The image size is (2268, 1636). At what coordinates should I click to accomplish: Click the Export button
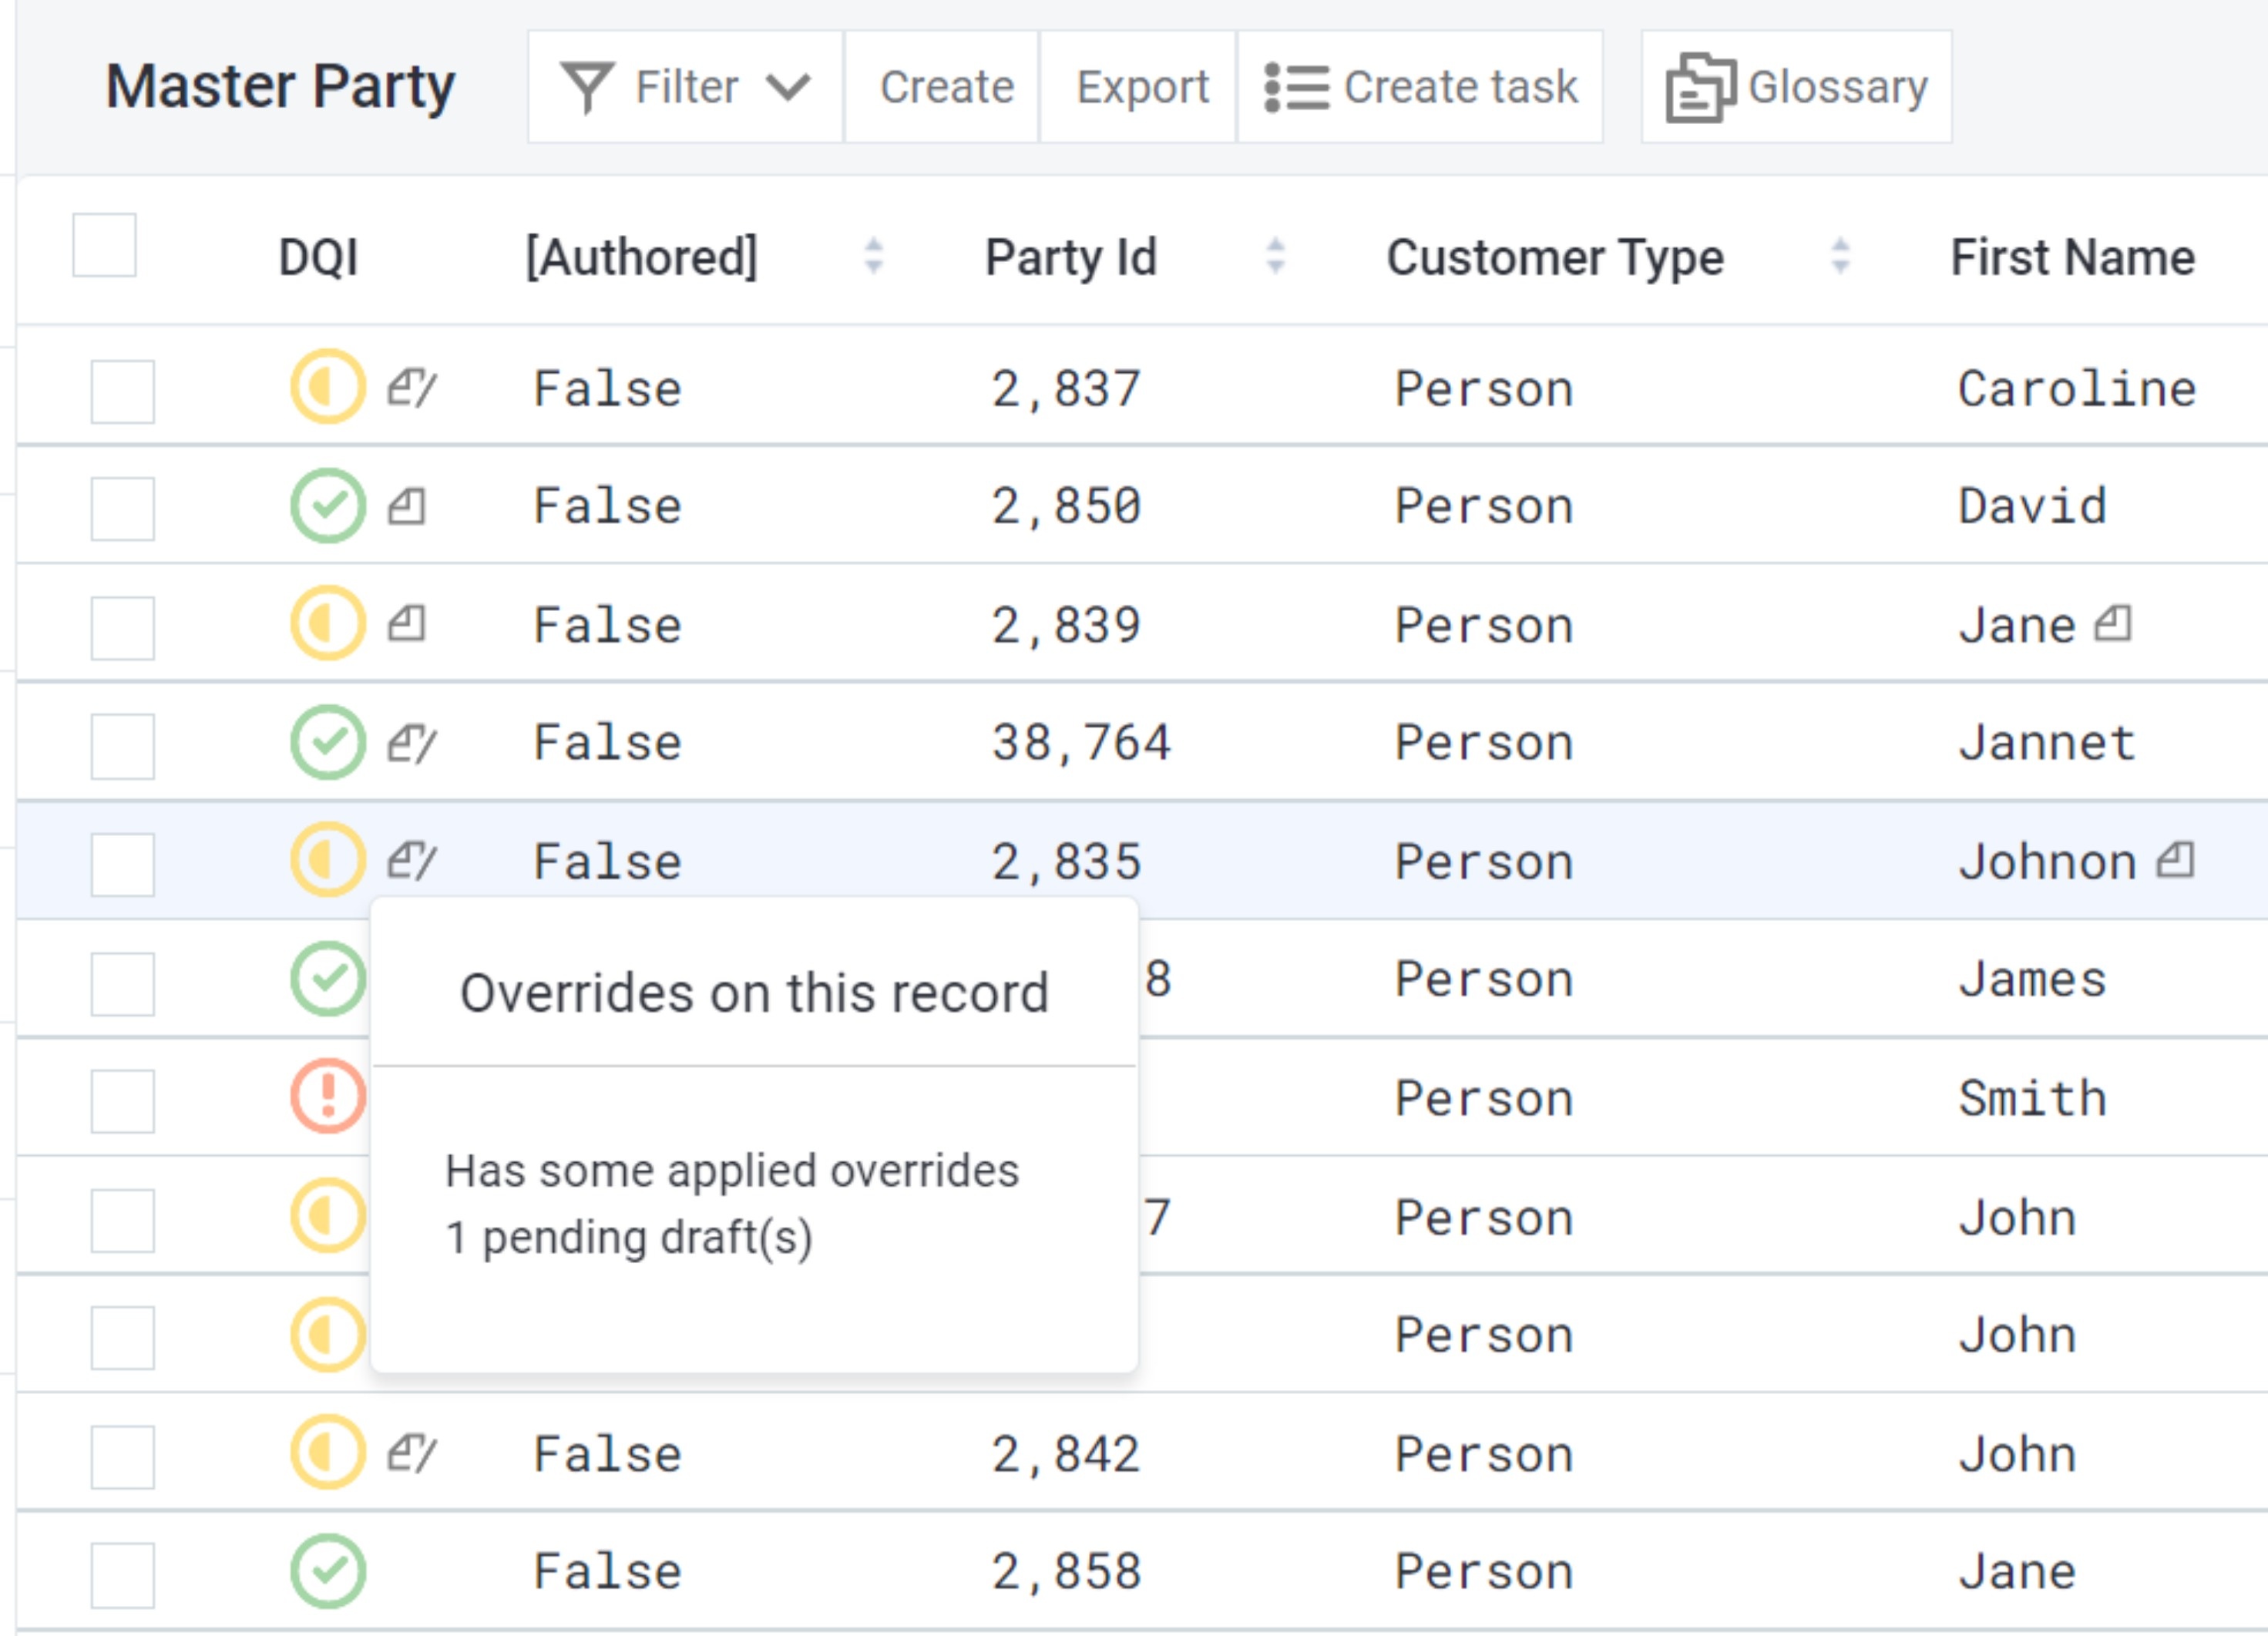pyautogui.click(x=1142, y=87)
